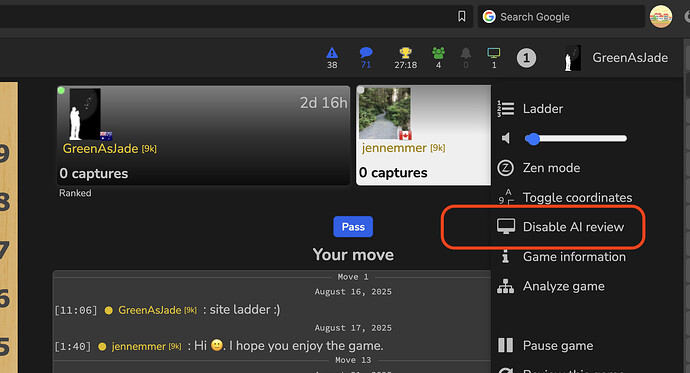This screenshot has width=690, height=373.
Task: Click the Move 1 divider label in chat
Action: pos(353,277)
